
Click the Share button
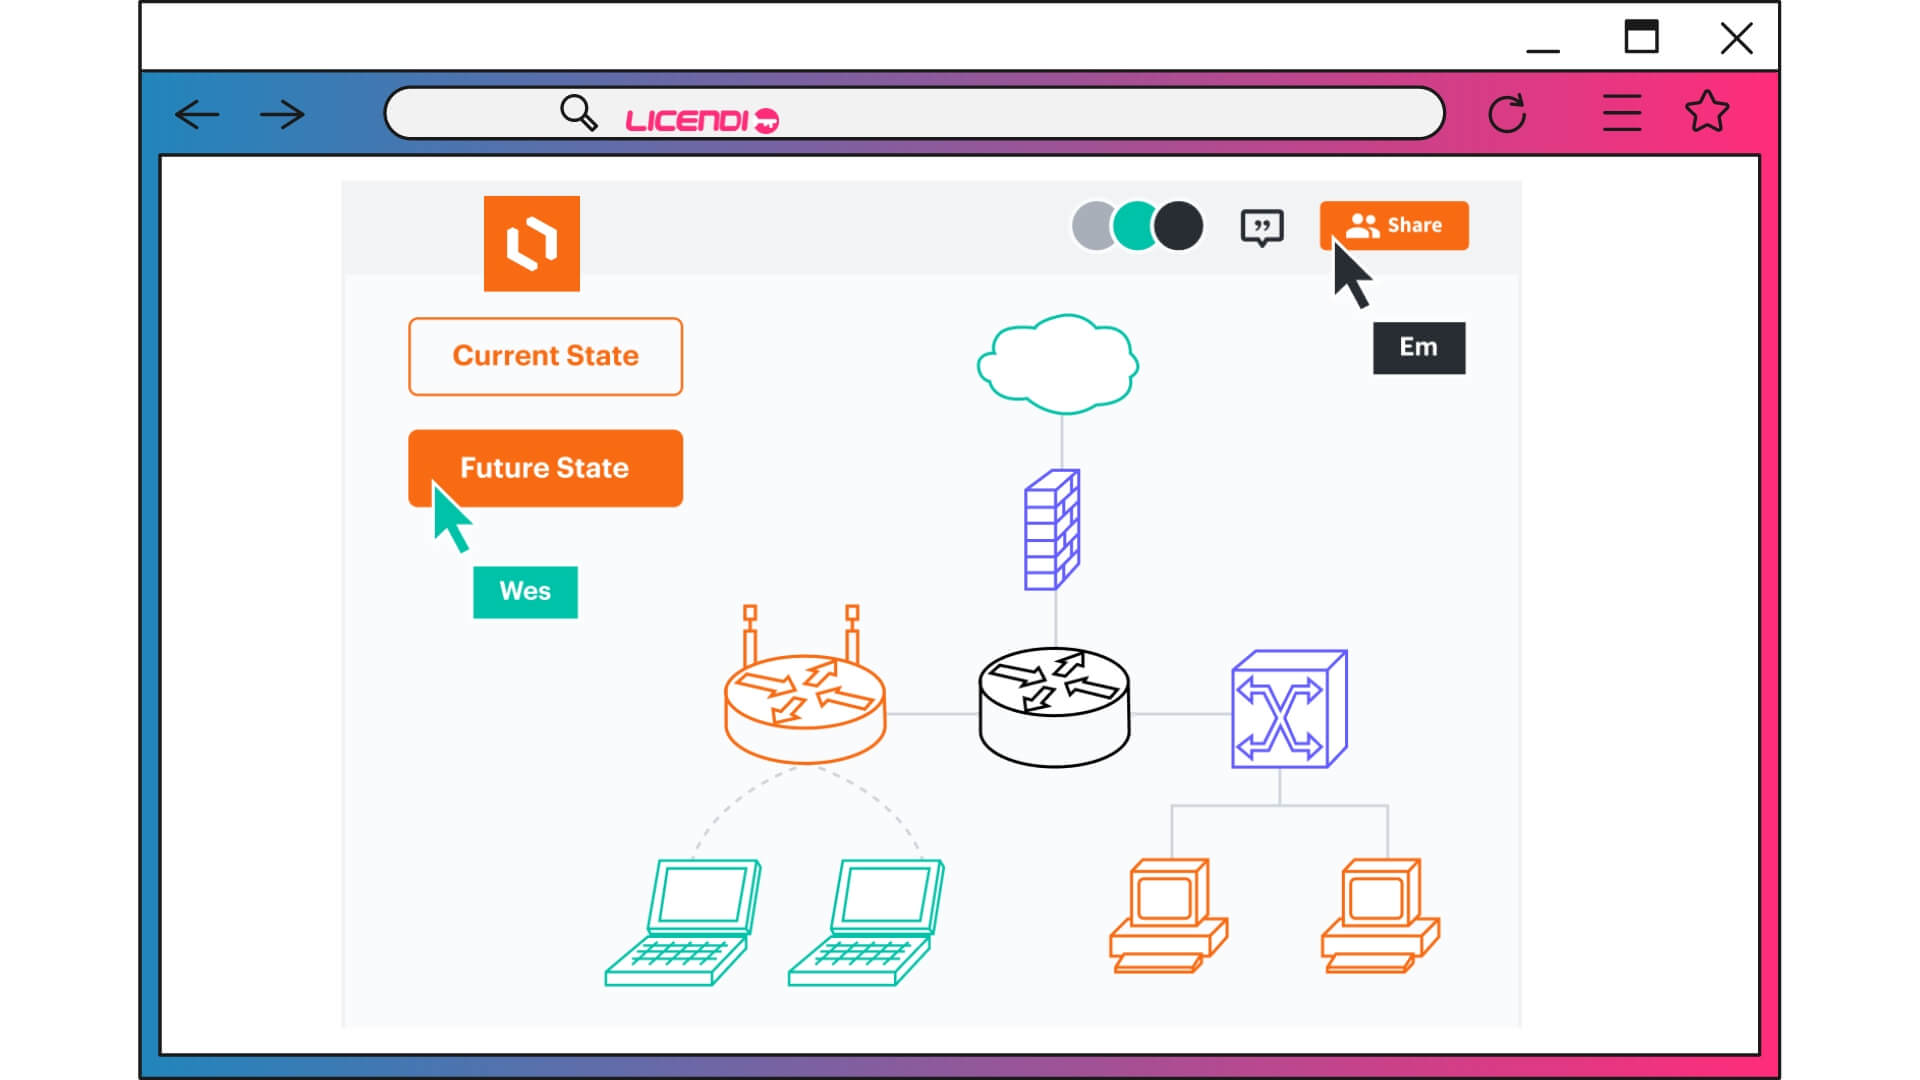1394,224
